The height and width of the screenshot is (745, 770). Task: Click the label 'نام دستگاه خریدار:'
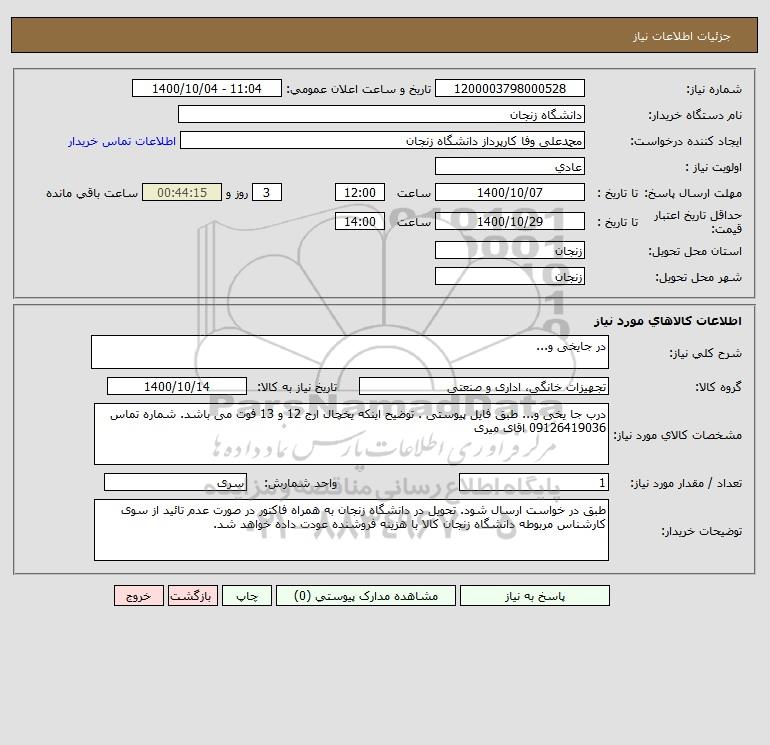click(x=695, y=115)
